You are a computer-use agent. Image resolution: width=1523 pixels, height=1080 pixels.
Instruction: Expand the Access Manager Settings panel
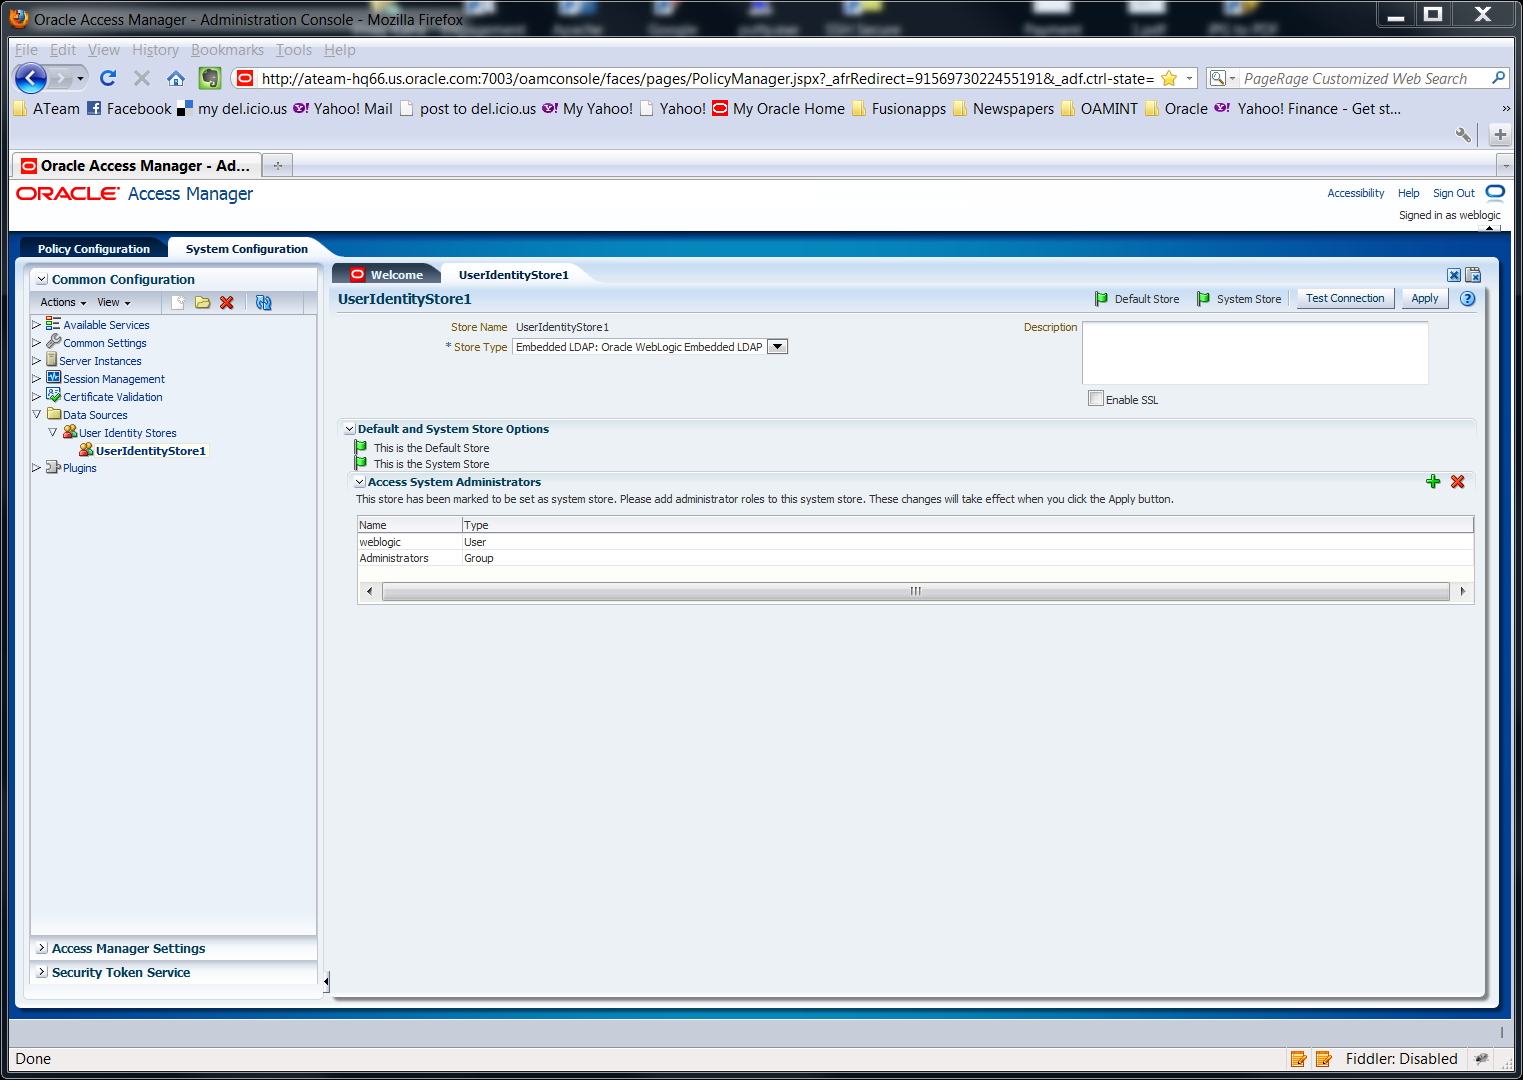(42, 948)
